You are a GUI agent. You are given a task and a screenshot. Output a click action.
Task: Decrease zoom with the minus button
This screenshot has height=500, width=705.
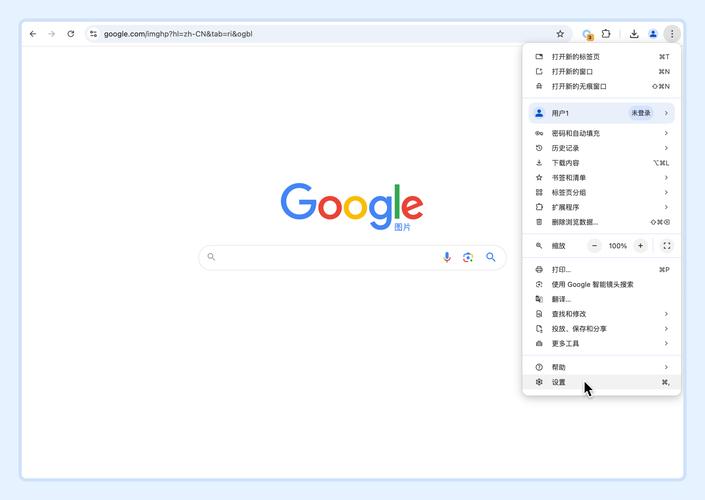tap(594, 246)
